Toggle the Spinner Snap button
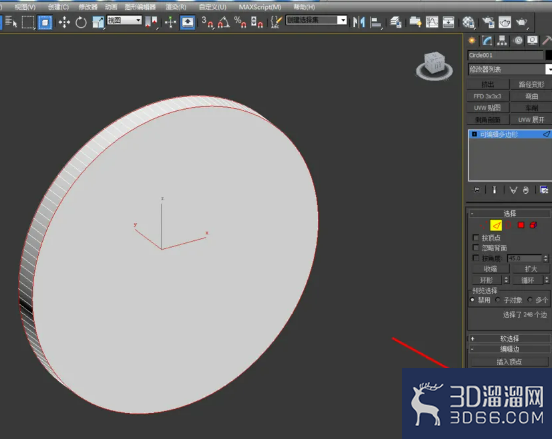The height and width of the screenshot is (439, 552). [x=257, y=22]
